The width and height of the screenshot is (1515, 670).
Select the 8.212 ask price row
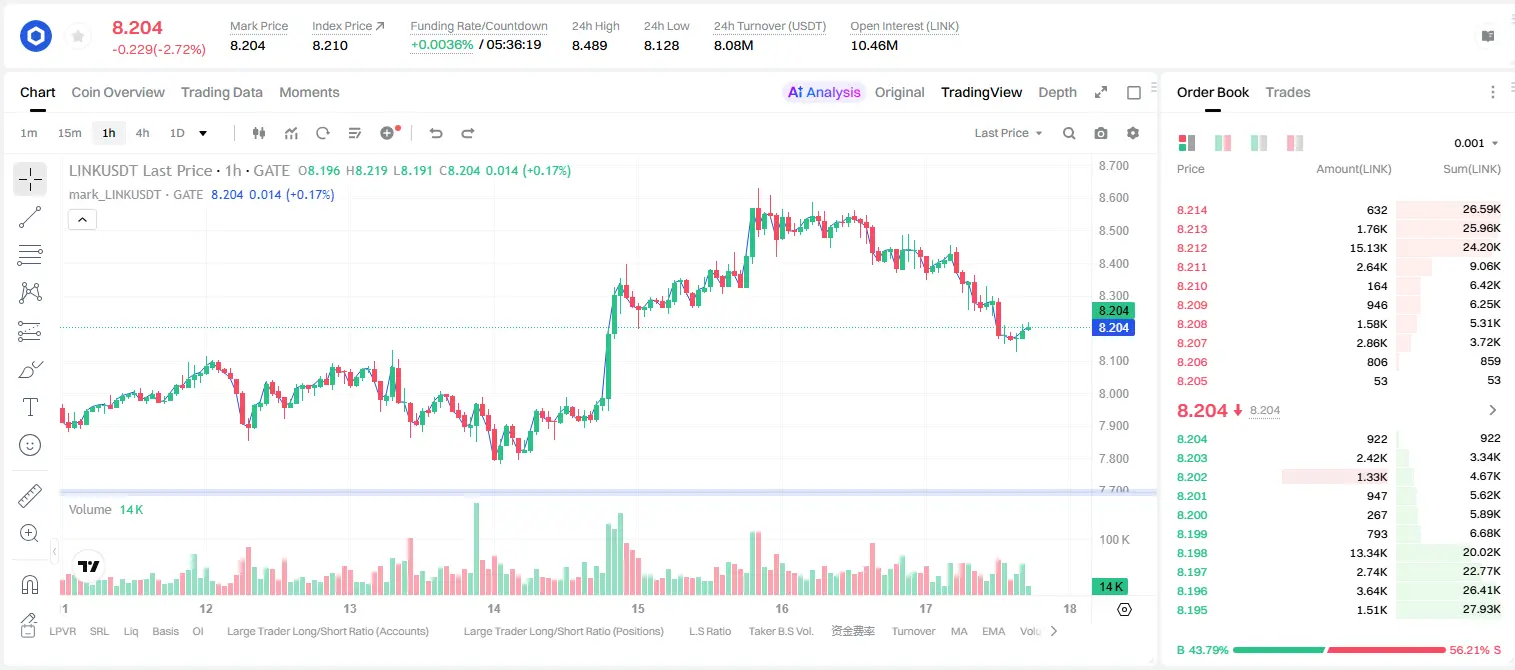(x=1338, y=248)
